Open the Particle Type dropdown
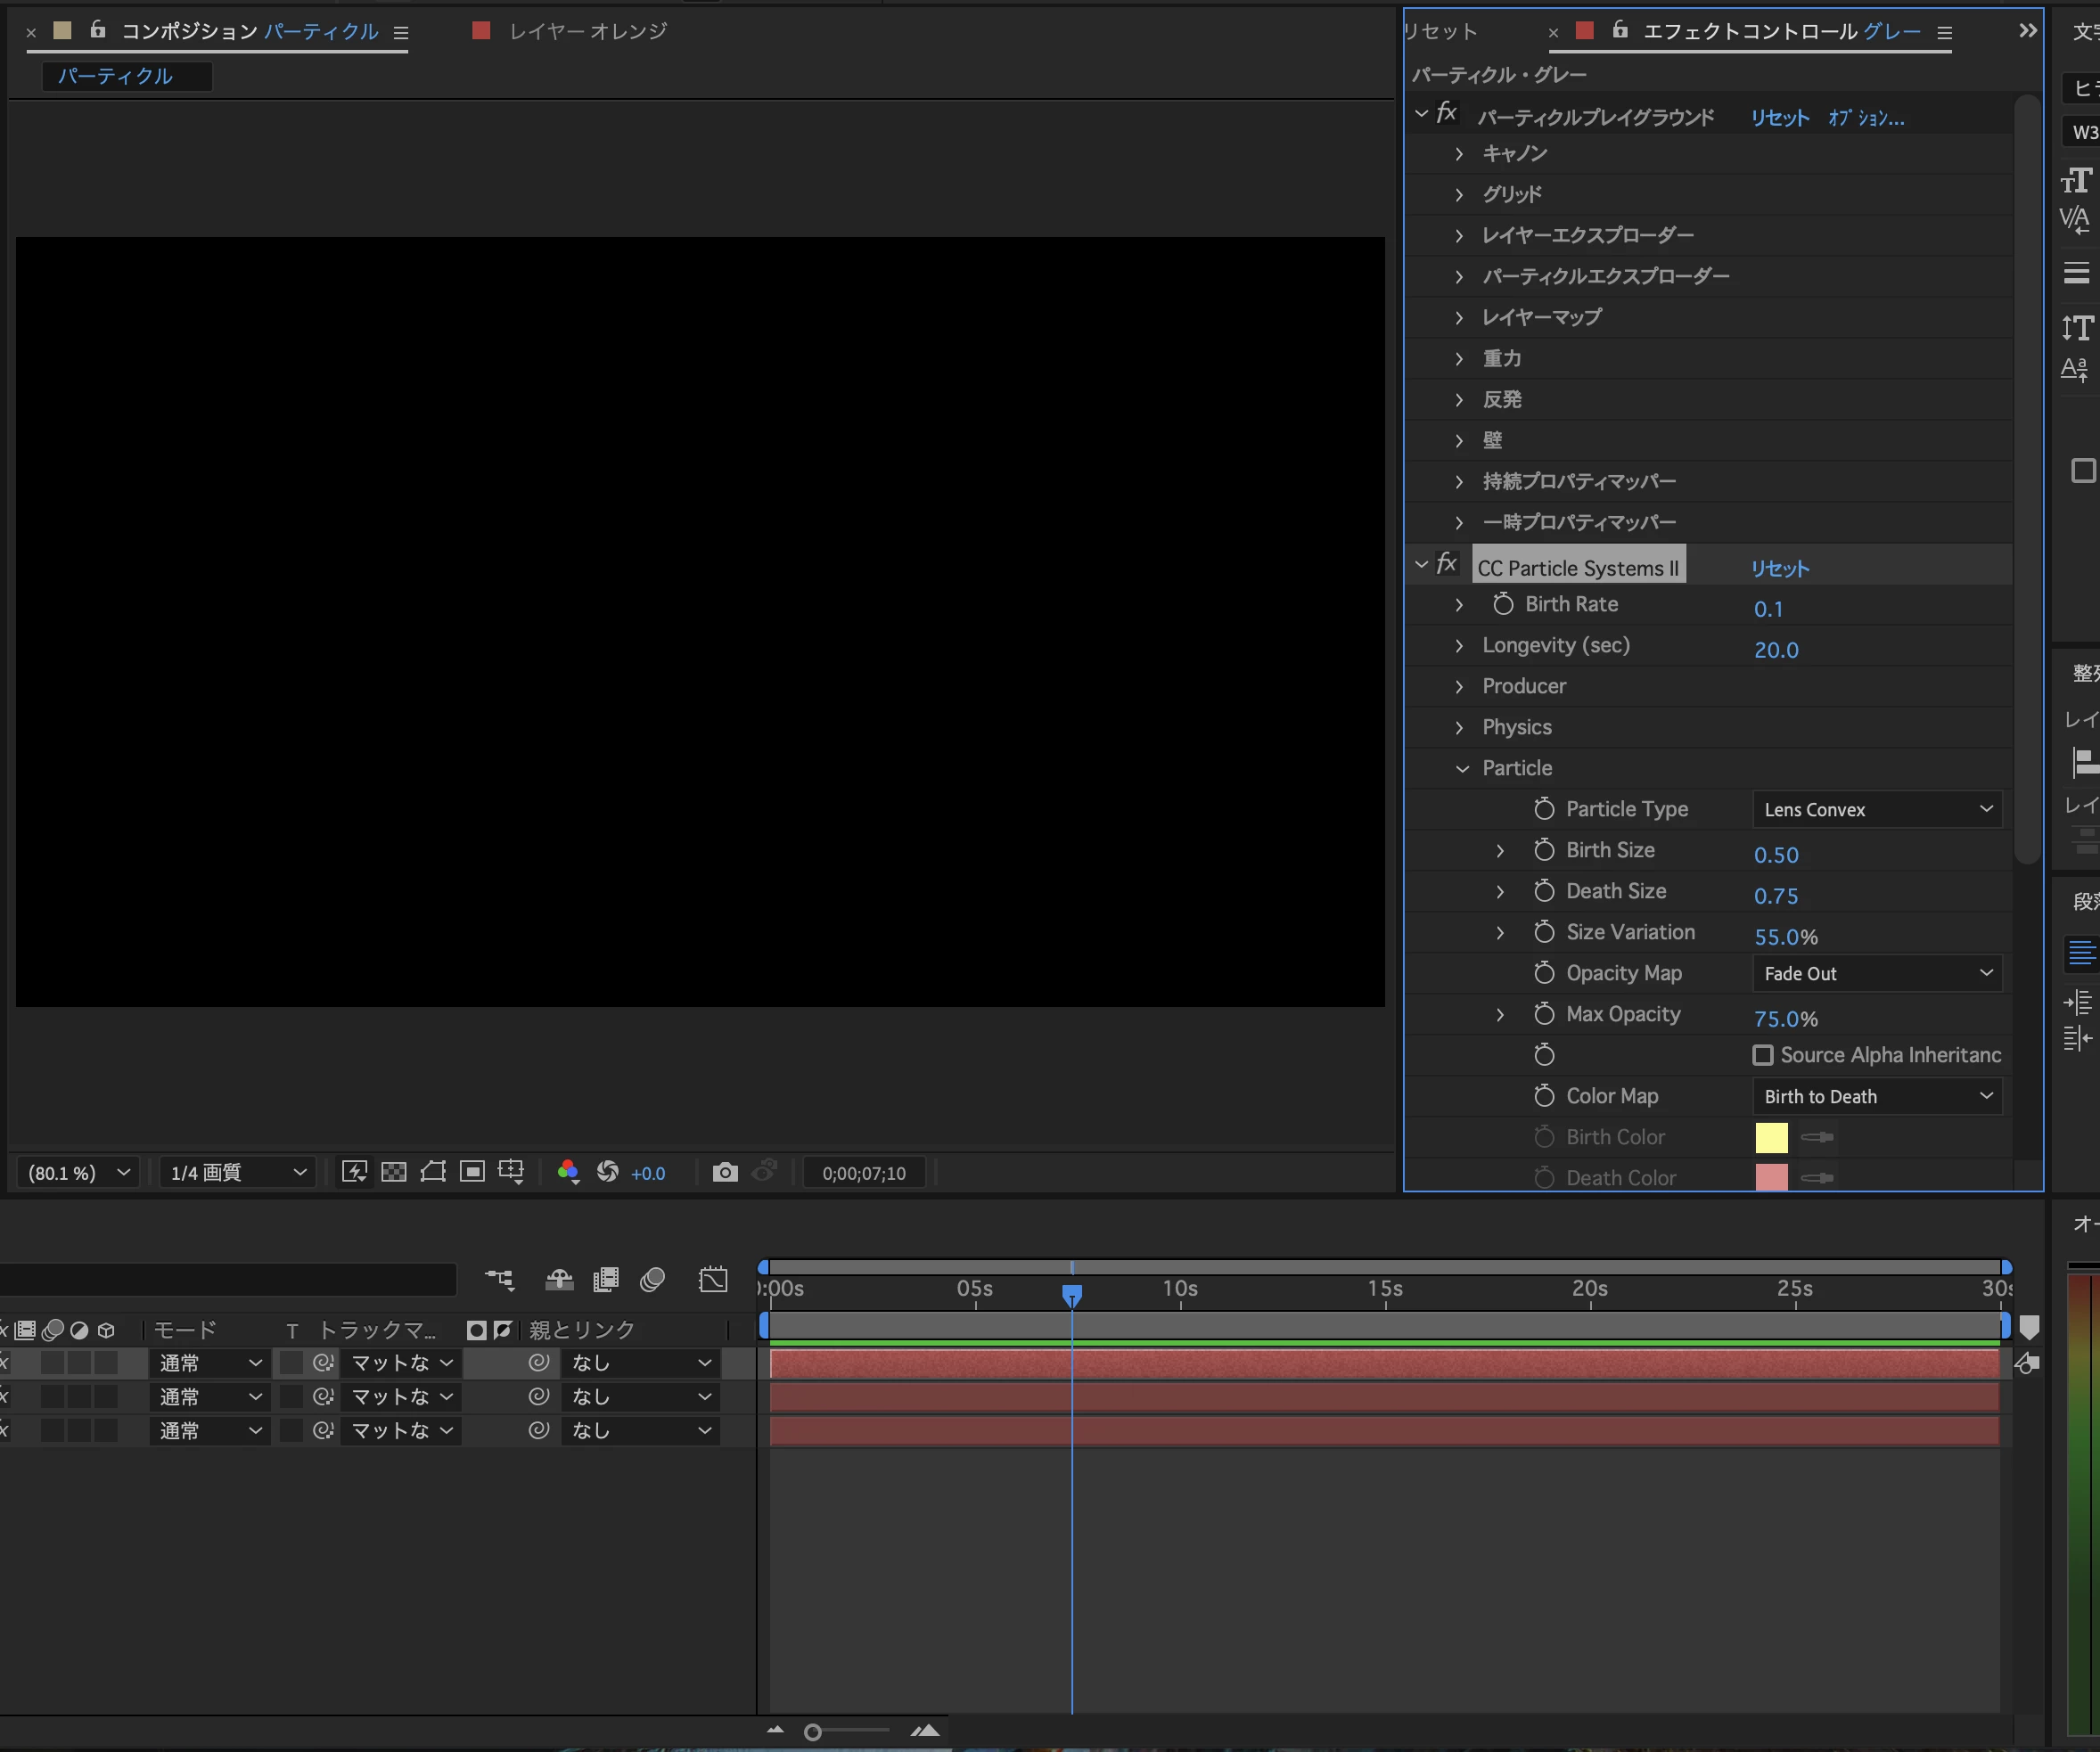2100x1752 pixels. point(1877,809)
